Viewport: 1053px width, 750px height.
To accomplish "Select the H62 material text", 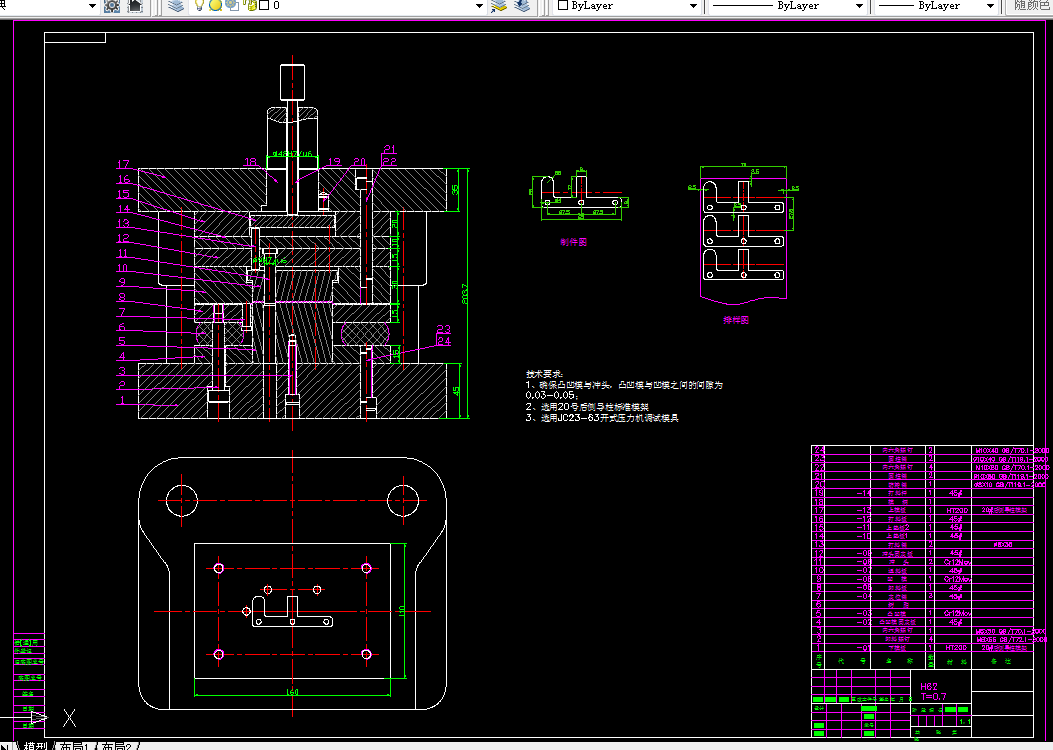I will pos(929,686).
